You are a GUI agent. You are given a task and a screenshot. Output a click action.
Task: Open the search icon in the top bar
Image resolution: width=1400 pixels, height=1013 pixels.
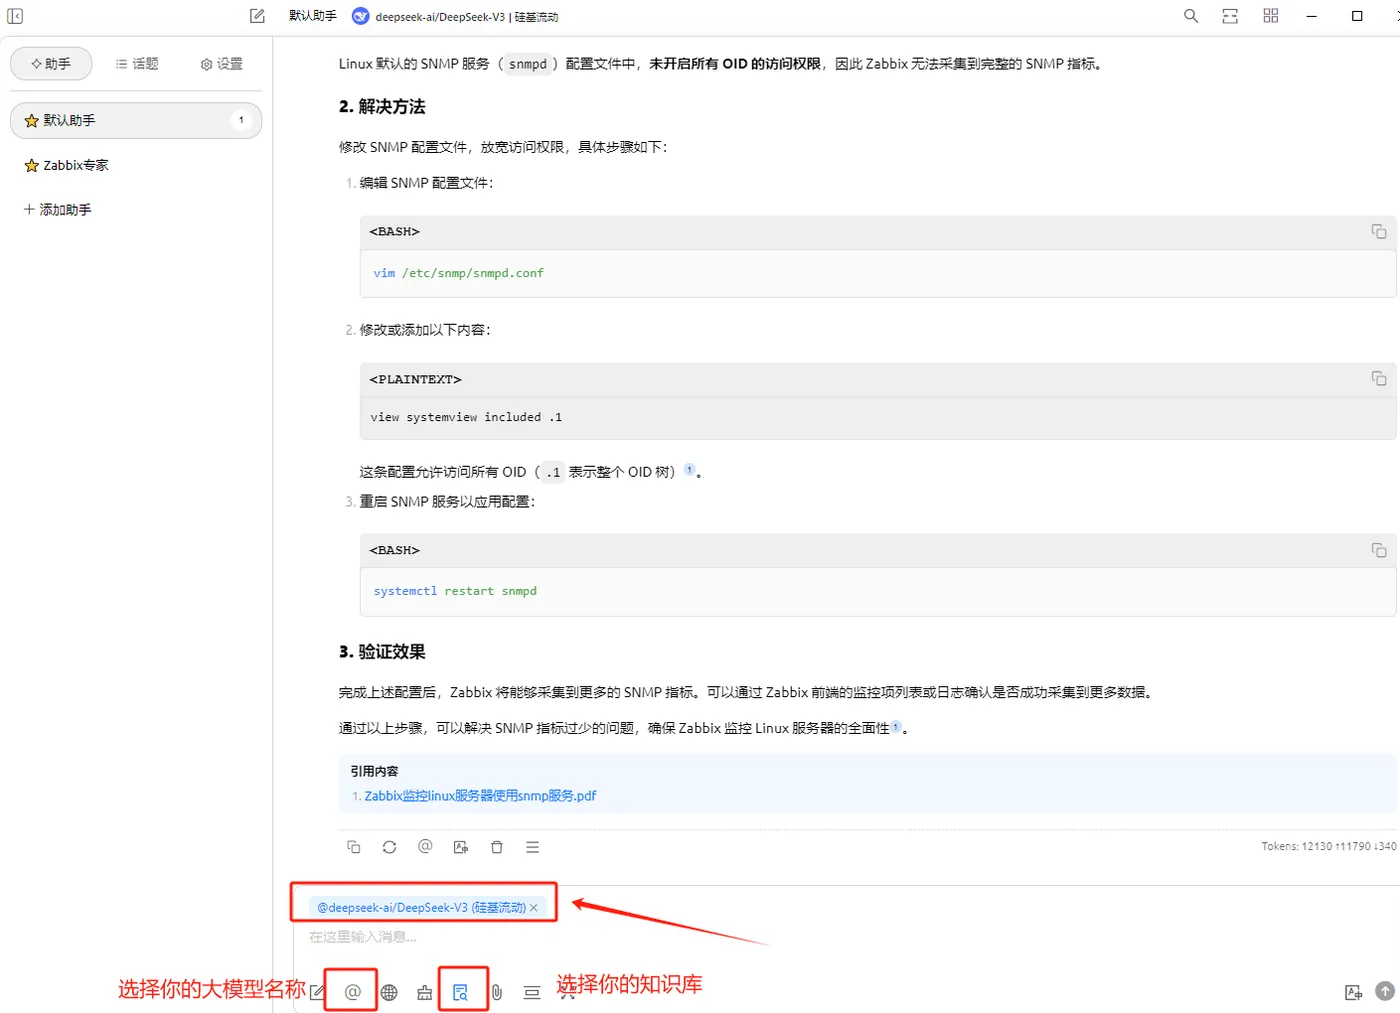[x=1191, y=16]
